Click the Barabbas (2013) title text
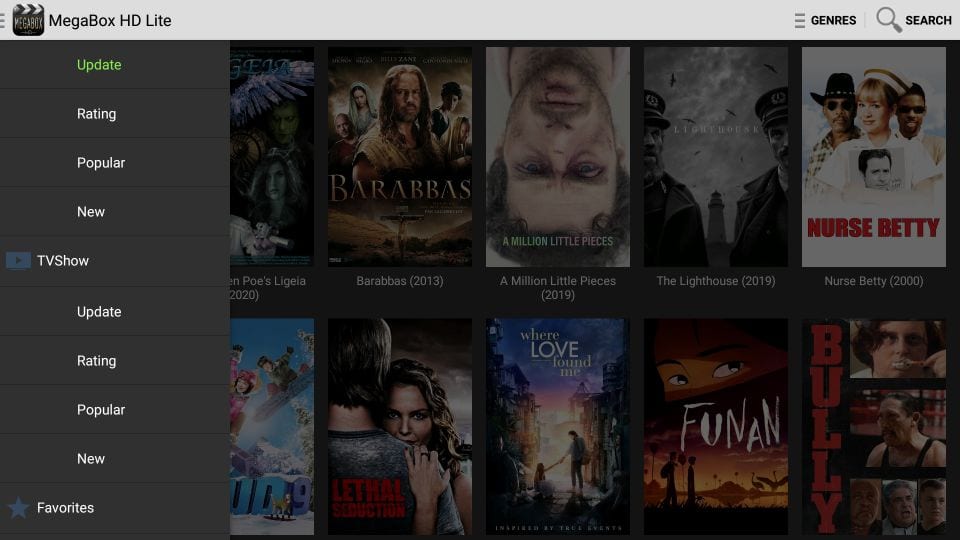Image resolution: width=960 pixels, height=540 pixels. (x=400, y=281)
